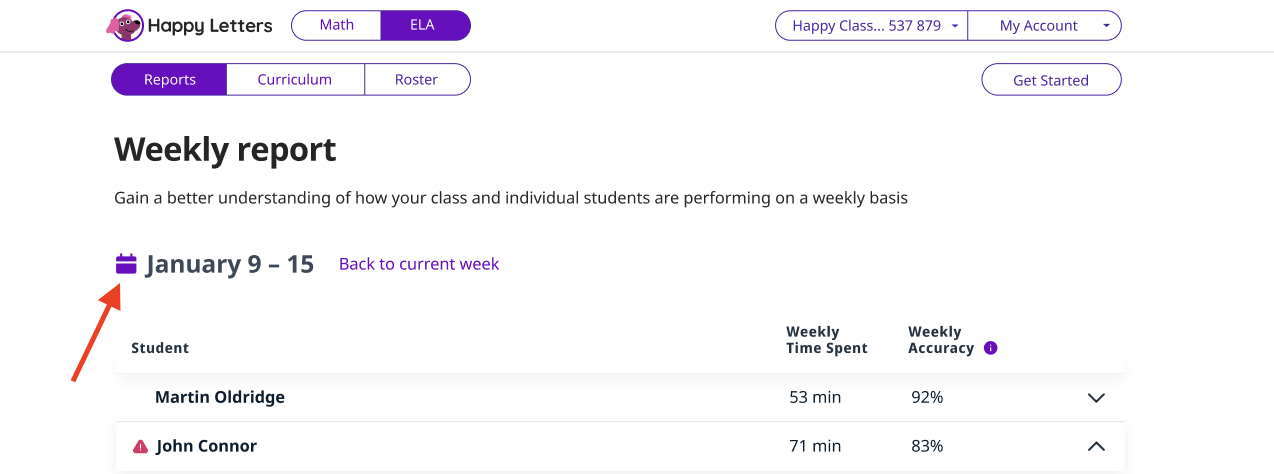Collapse John Connor's row details
This screenshot has width=1274, height=474.
[x=1096, y=446]
